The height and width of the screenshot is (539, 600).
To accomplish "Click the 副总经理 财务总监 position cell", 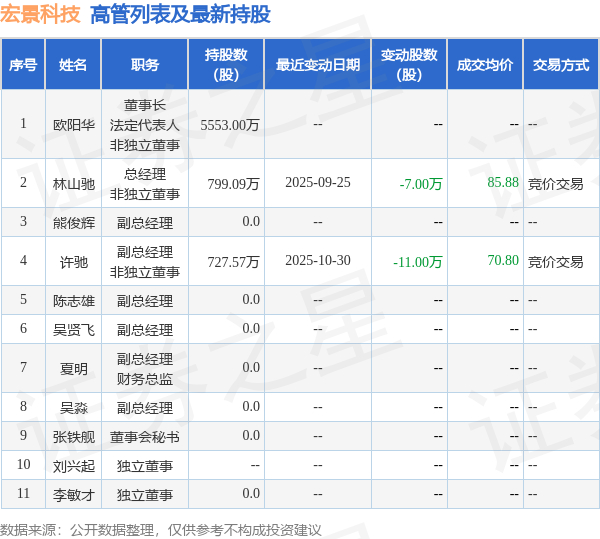I will coord(145,369).
